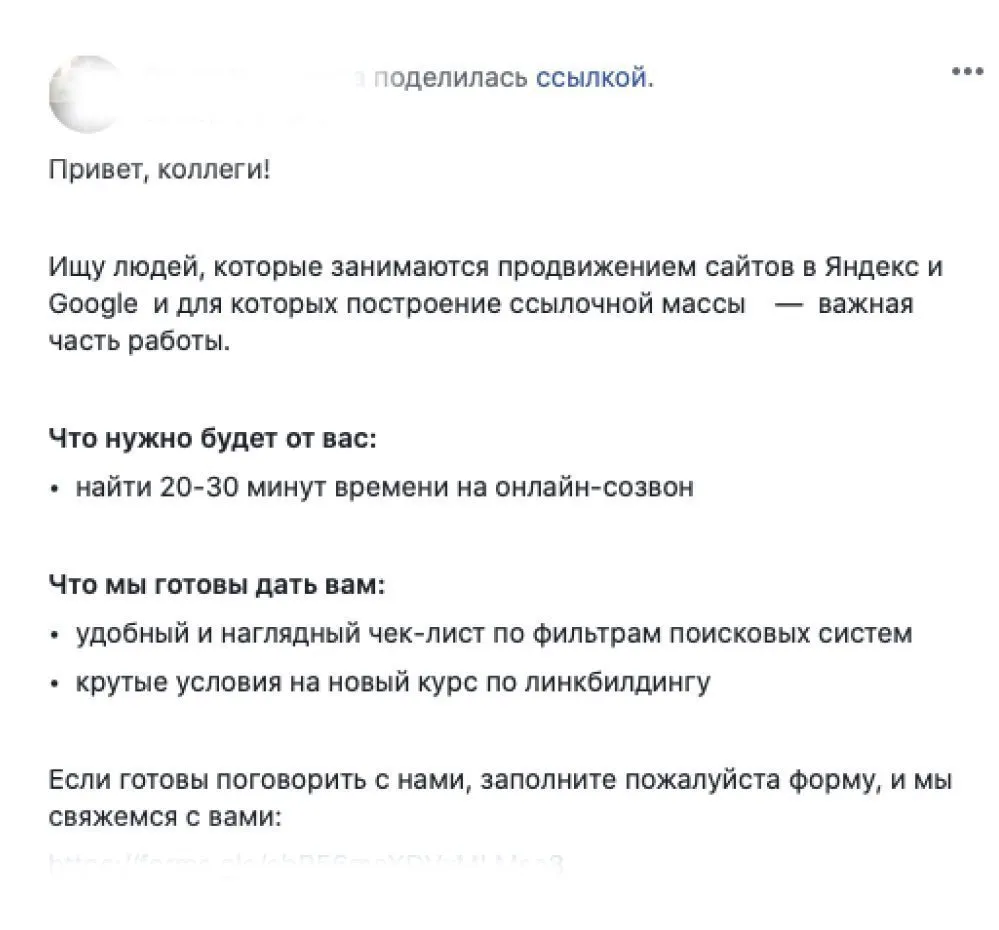Viewport: 999px width, 930px height.
Task: Click the text "часть работы."
Action: 139,342
